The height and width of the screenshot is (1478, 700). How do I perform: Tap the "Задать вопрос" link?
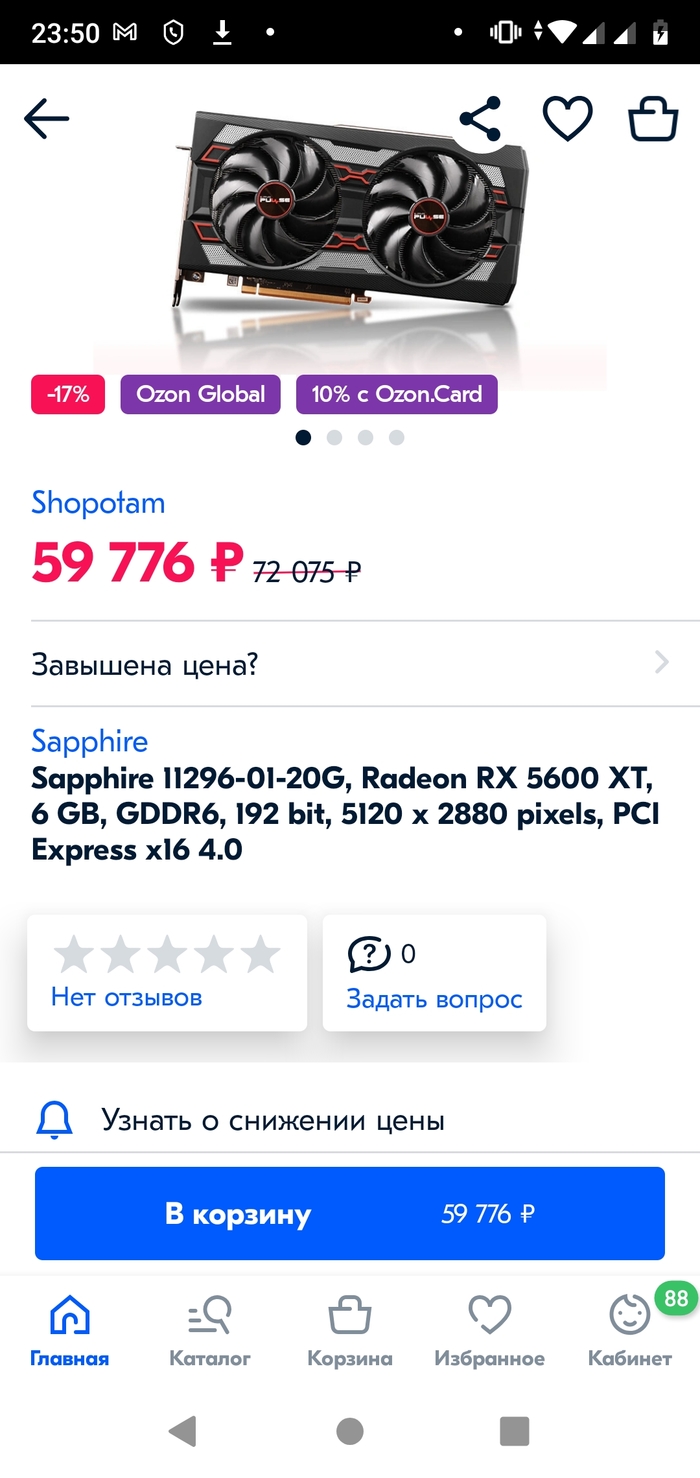(x=434, y=998)
